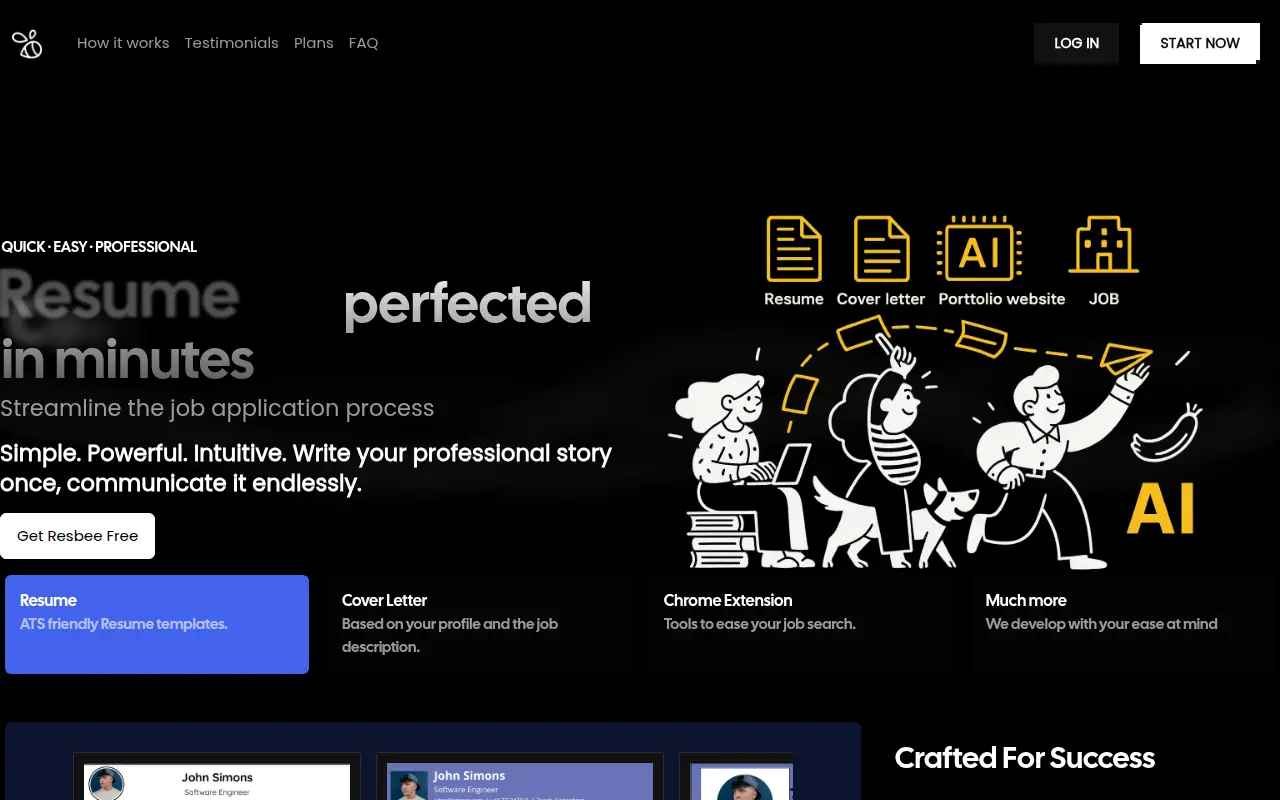The width and height of the screenshot is (1280, 800).
Task: Open the white John Simons resume template
Action: coord(217,777)
